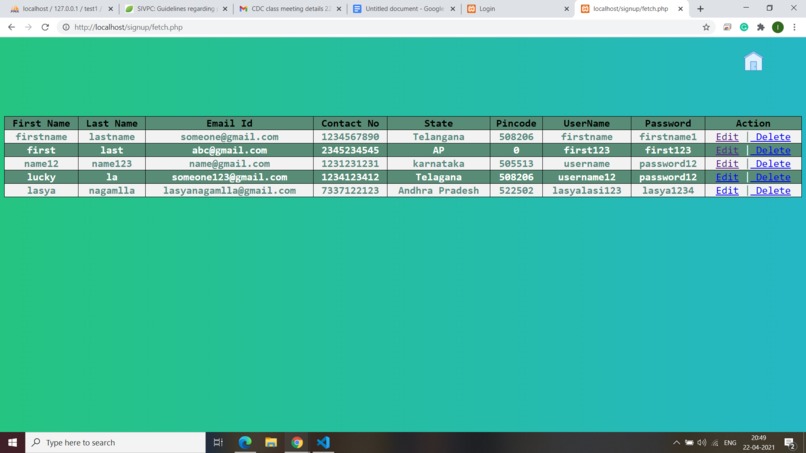
Task: Click the username lasyalasi123 cell
Action: (587, 190)
